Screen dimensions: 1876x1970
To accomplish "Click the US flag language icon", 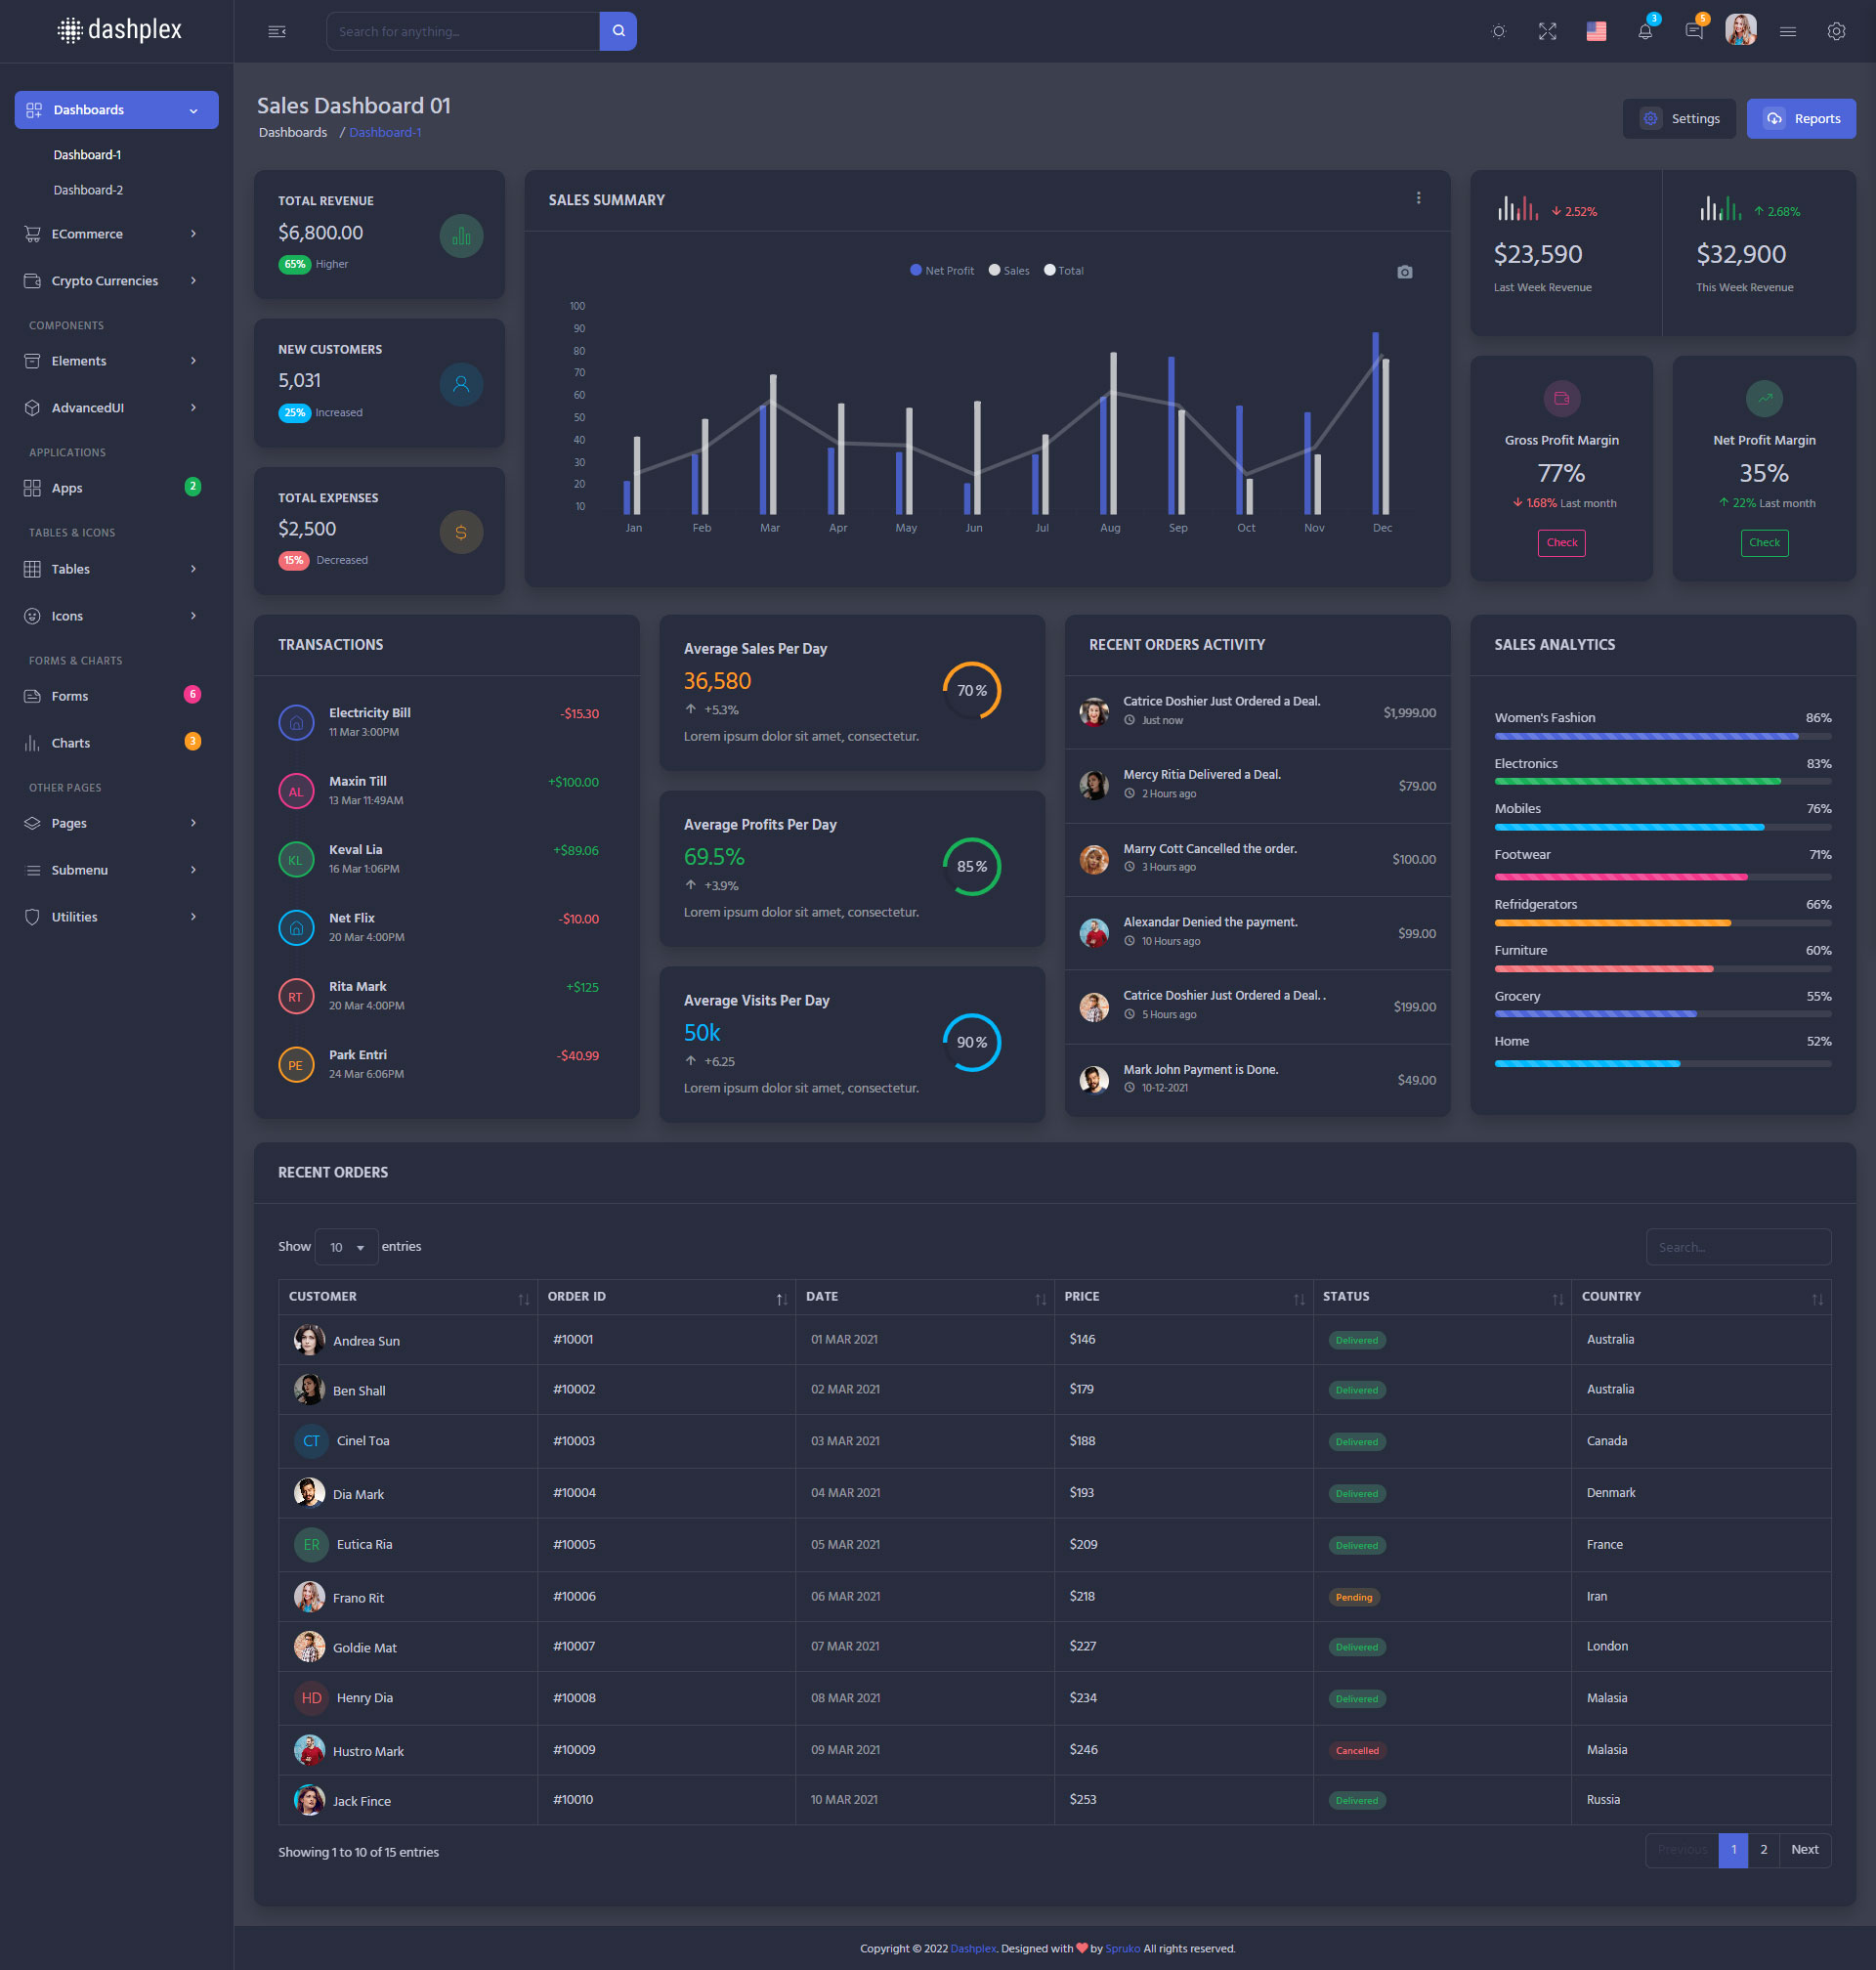I will click(x=1596, y=32).
